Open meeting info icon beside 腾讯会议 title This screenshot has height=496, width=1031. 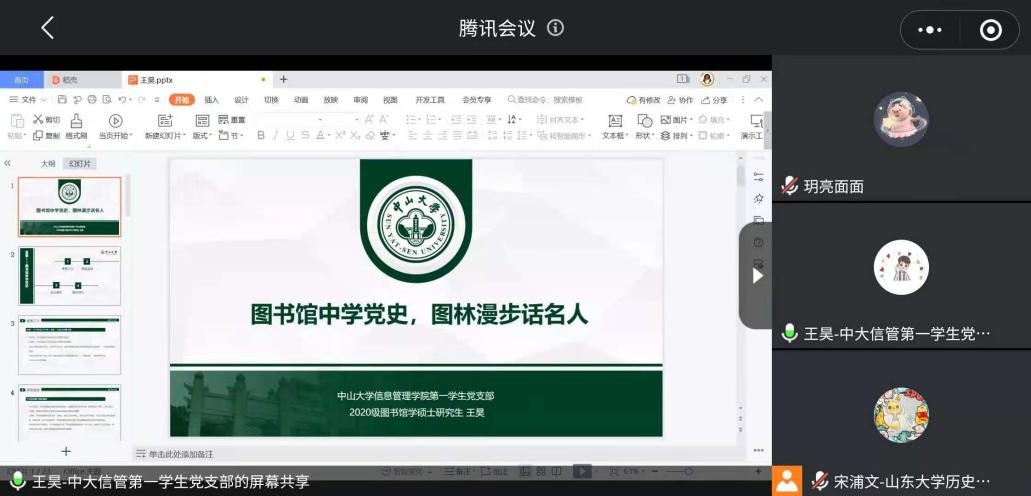pyautogui.click(x=556, y=28)
